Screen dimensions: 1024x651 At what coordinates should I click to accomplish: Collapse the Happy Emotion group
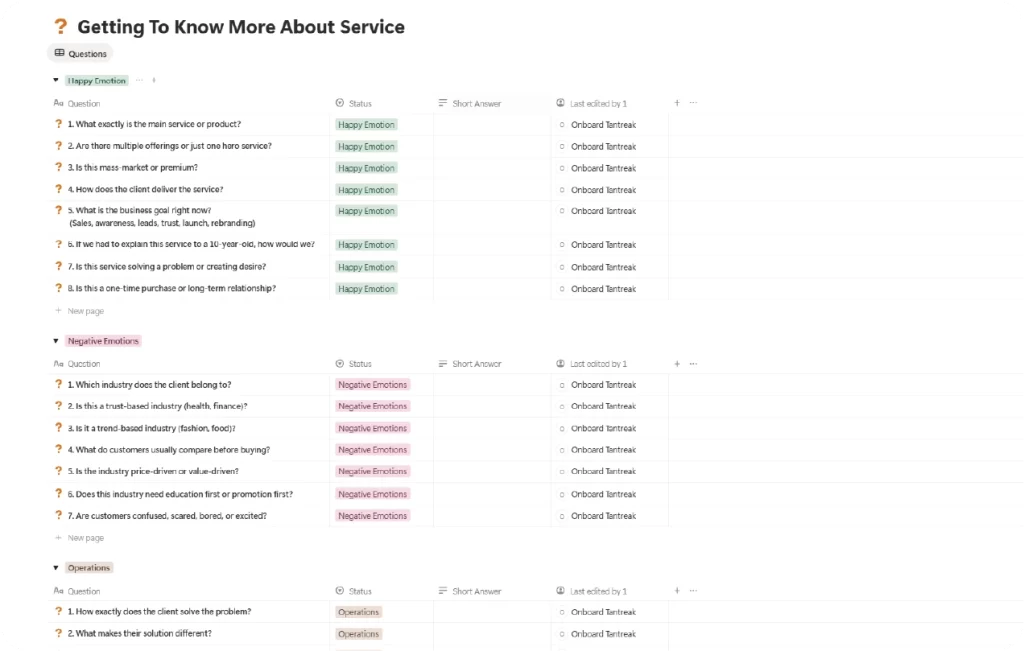click(55, 80)
